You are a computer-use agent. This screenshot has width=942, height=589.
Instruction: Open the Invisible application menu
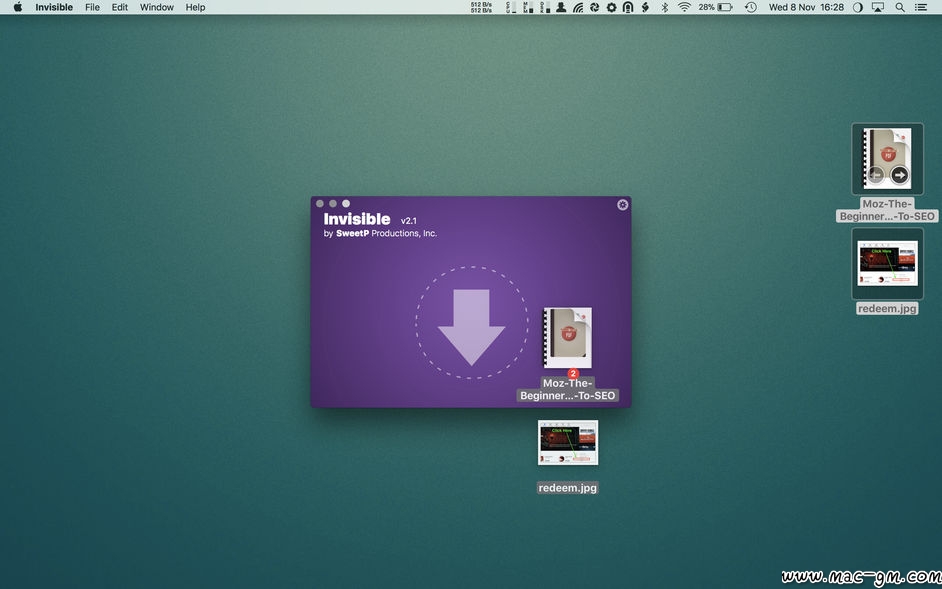point(54,7)
